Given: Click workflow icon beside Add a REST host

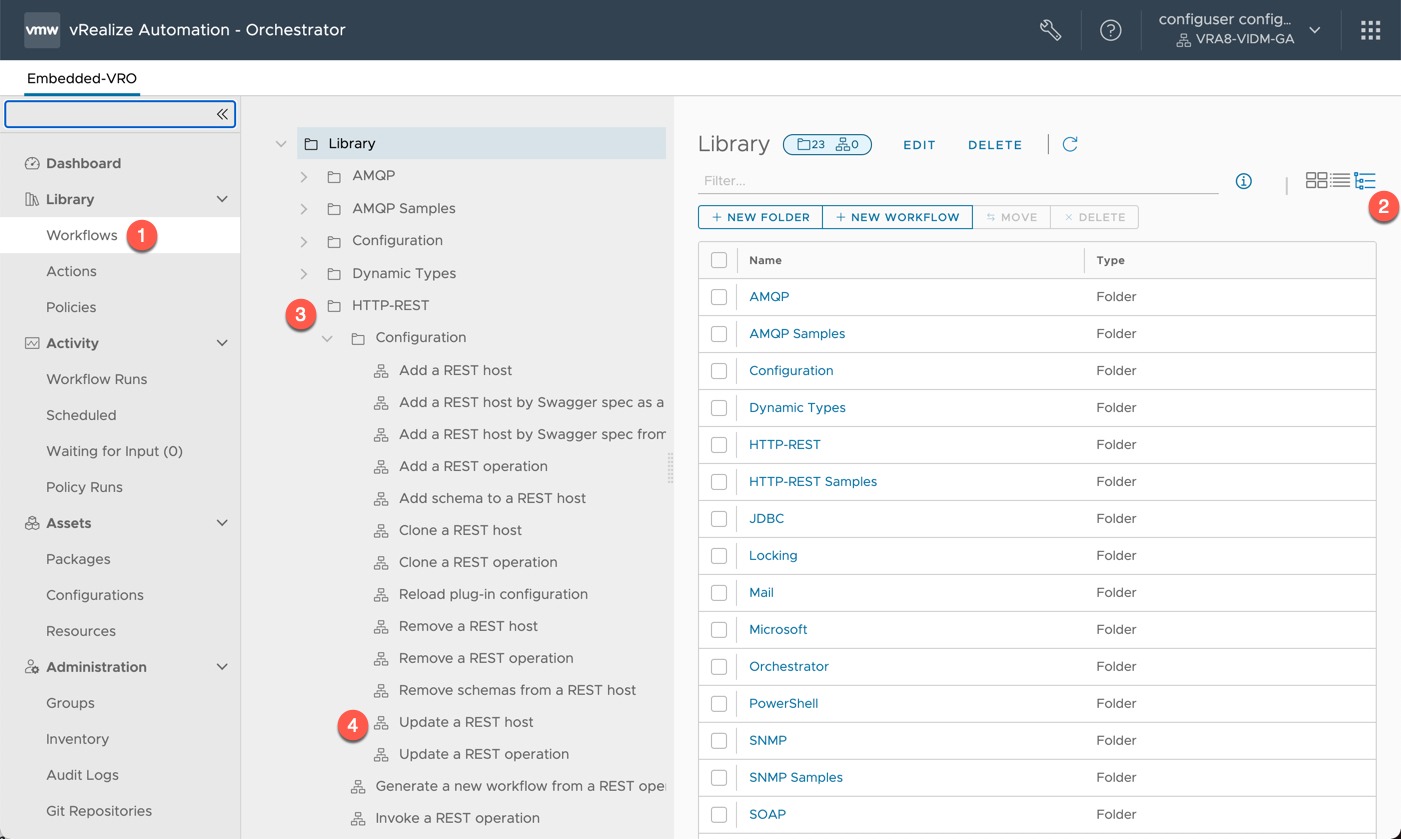Looking at the screenshot, I should click(x=381, y=370).
